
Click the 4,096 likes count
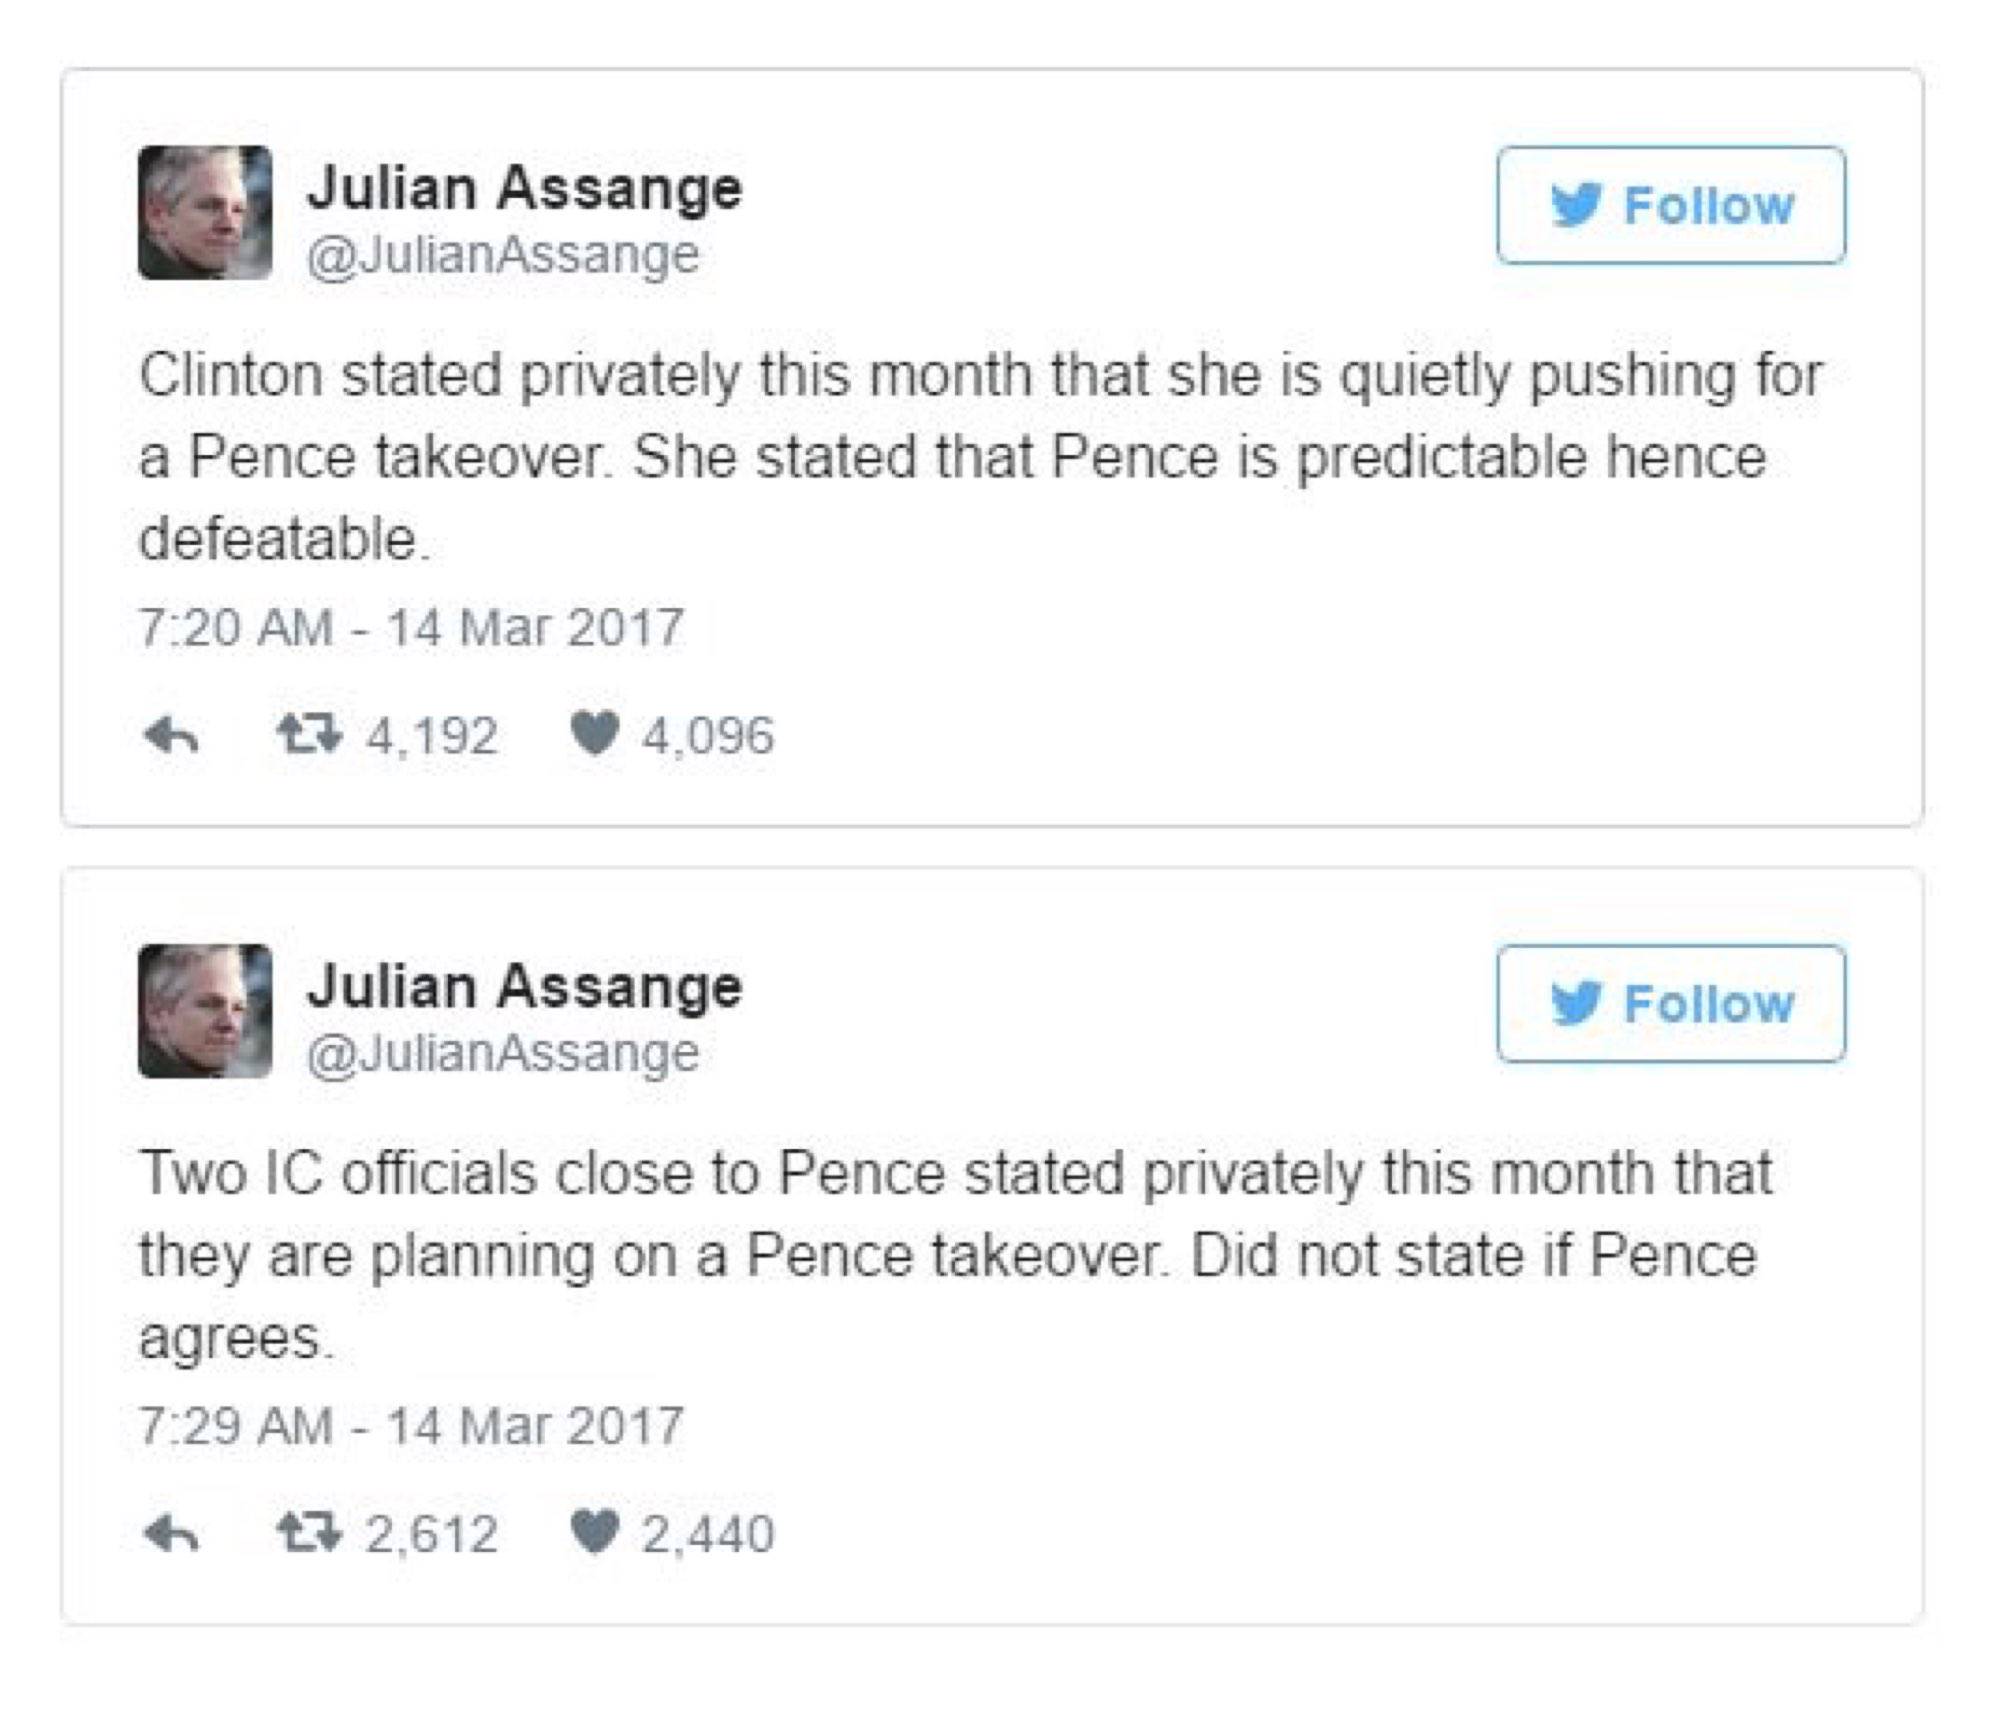tap(707, 736)
